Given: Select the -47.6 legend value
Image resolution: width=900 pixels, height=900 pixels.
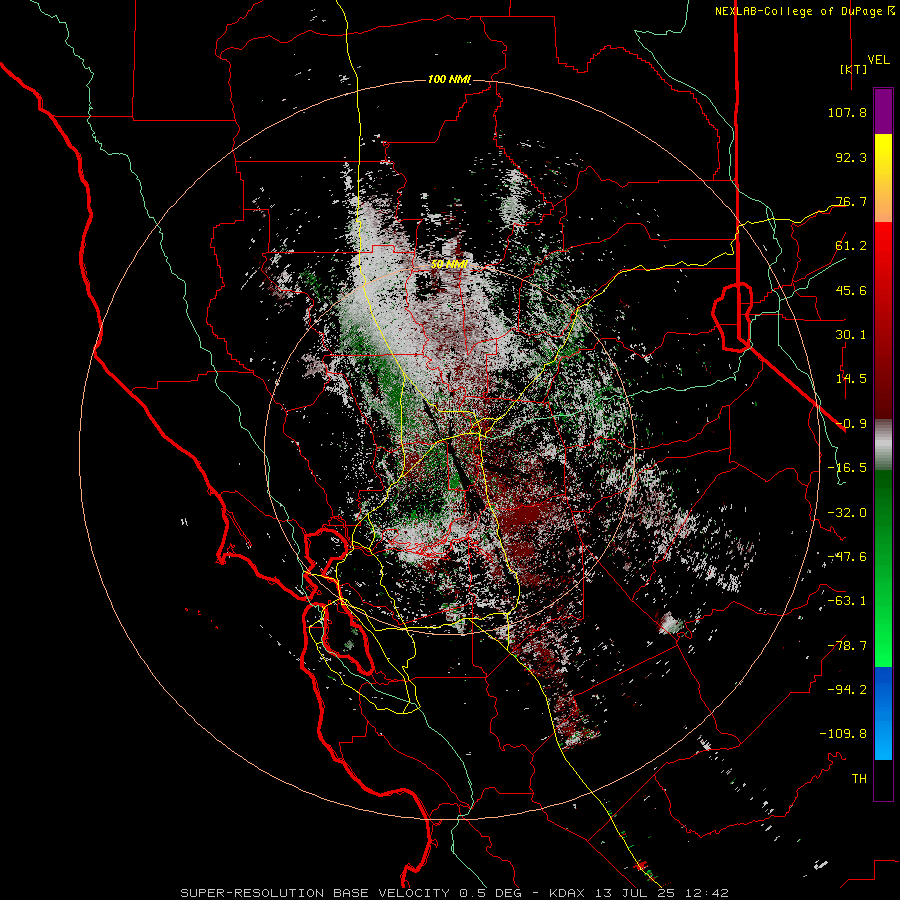Looking at the screenshot, I should tap(847, 557).
